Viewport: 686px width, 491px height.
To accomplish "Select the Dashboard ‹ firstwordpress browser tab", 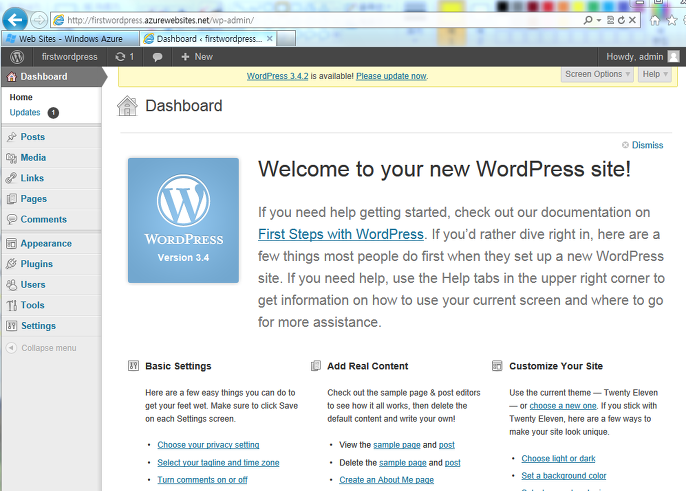I will [x=209, y=39].
